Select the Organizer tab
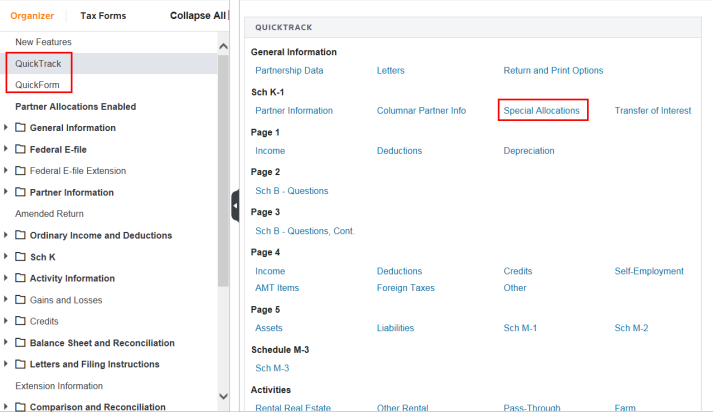Image resolution: width=713 pixels, height=412 pixels. click(x=34, y=16)
